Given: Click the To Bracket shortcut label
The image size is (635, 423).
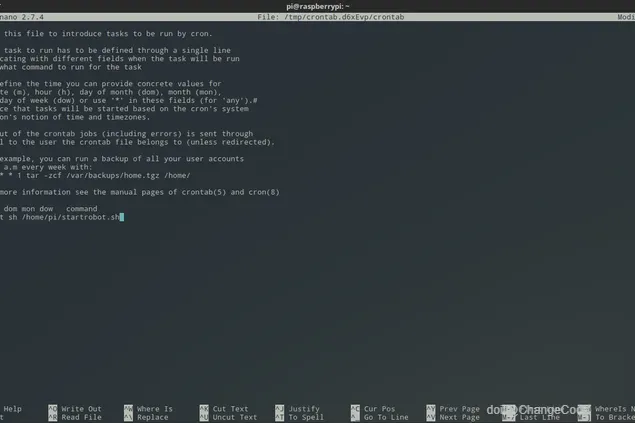Looking at the screenshot, I should [615, 417].
